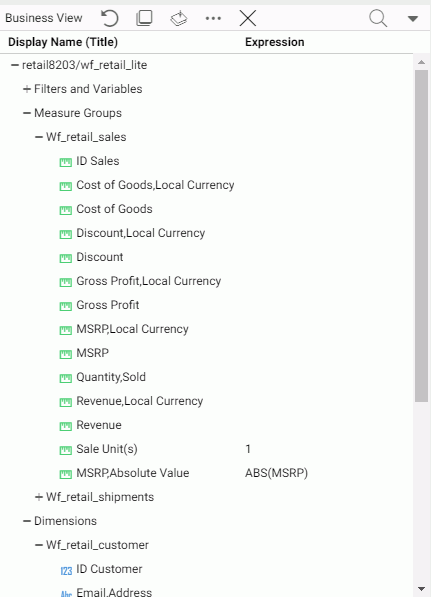431x597 pixels.
Task: Click the Display Name (Title) column header
Action: [x=63, y=42]
